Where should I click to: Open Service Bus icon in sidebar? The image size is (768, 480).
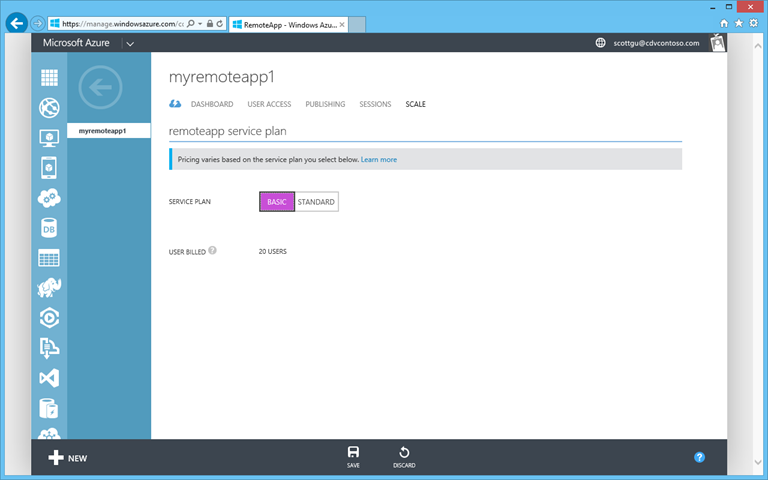49,348
